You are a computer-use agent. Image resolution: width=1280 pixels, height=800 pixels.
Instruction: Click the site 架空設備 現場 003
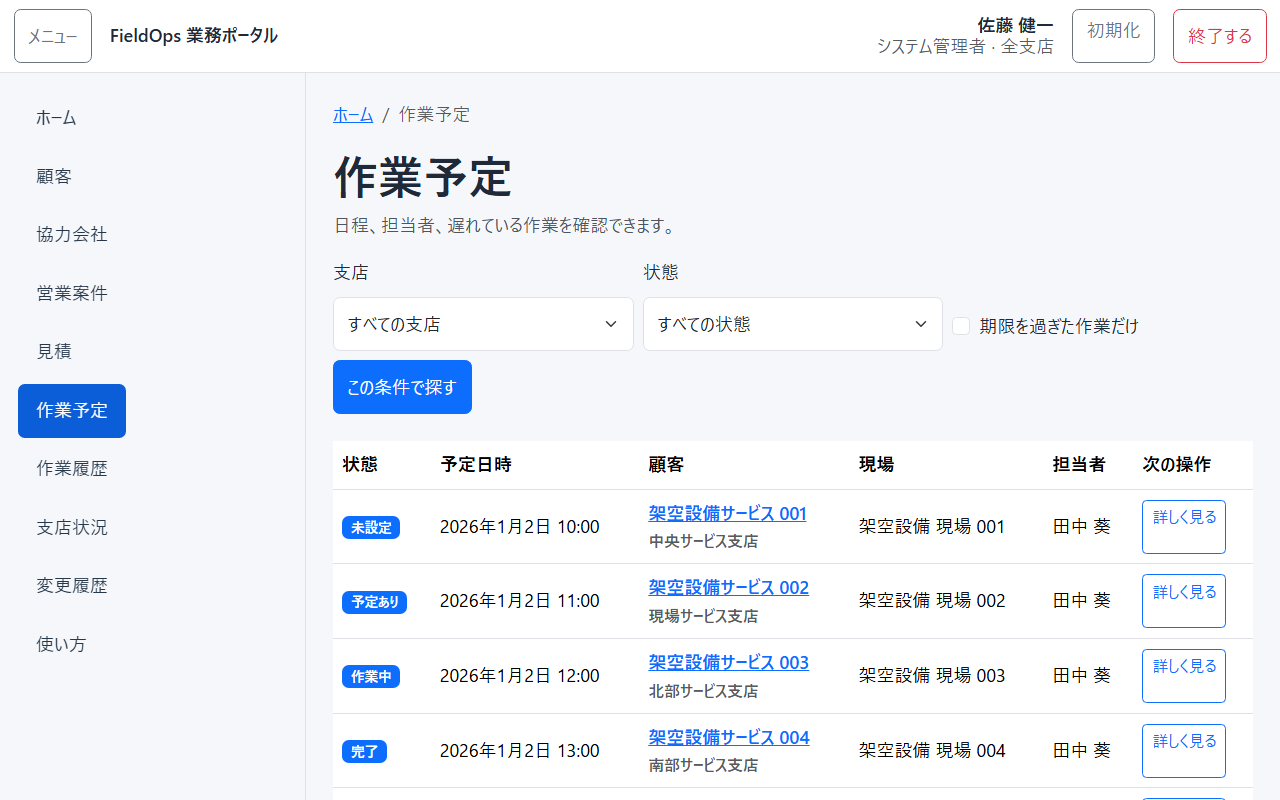pyautogui.click(x=932, y=676)
